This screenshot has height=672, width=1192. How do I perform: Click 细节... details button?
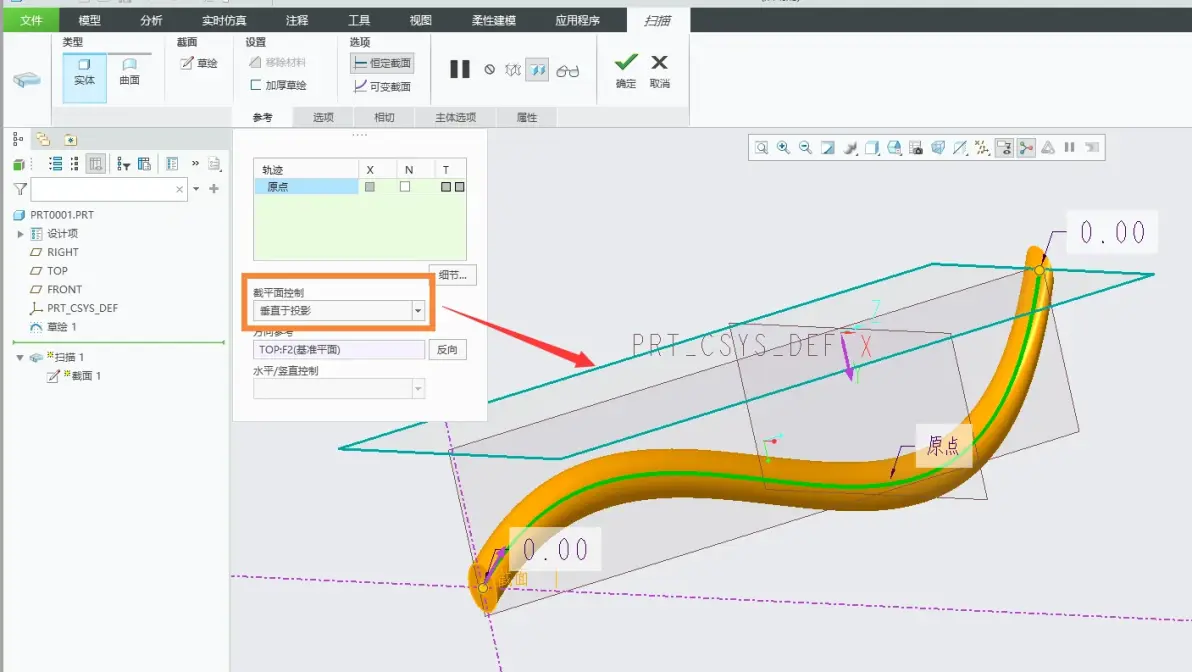click(453, 275)
